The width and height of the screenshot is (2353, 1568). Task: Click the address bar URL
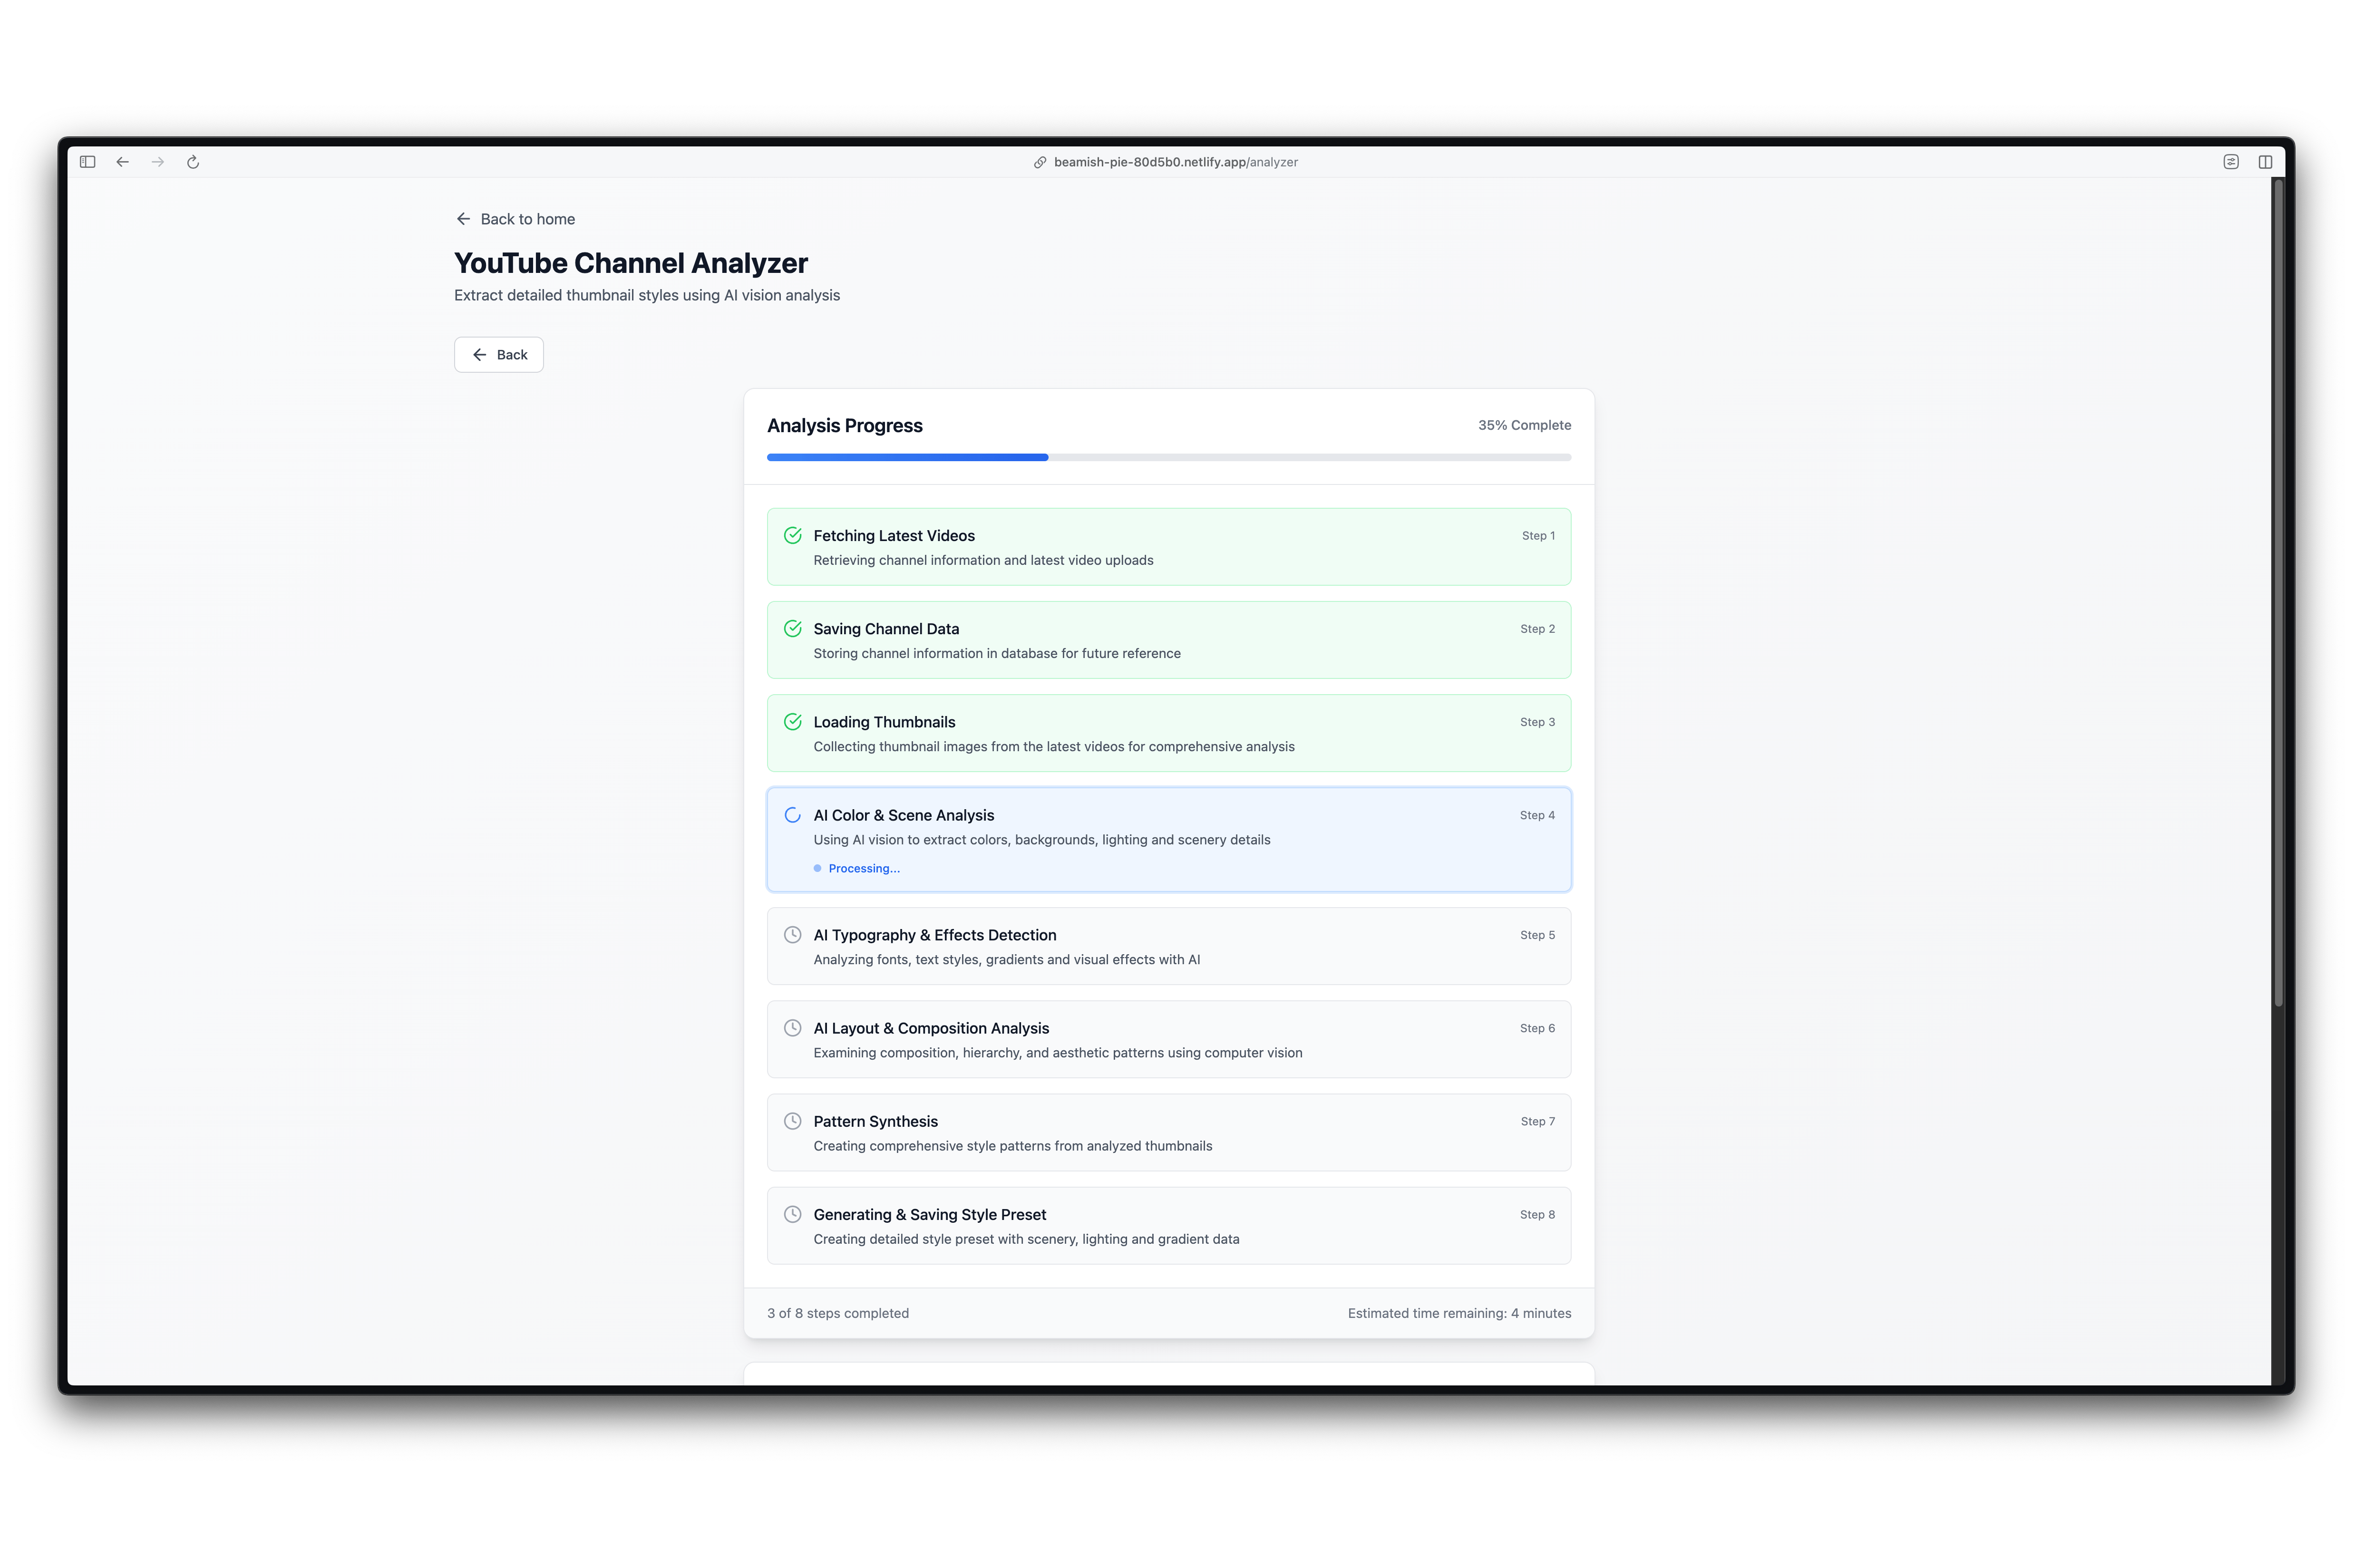click(1175, 162)
